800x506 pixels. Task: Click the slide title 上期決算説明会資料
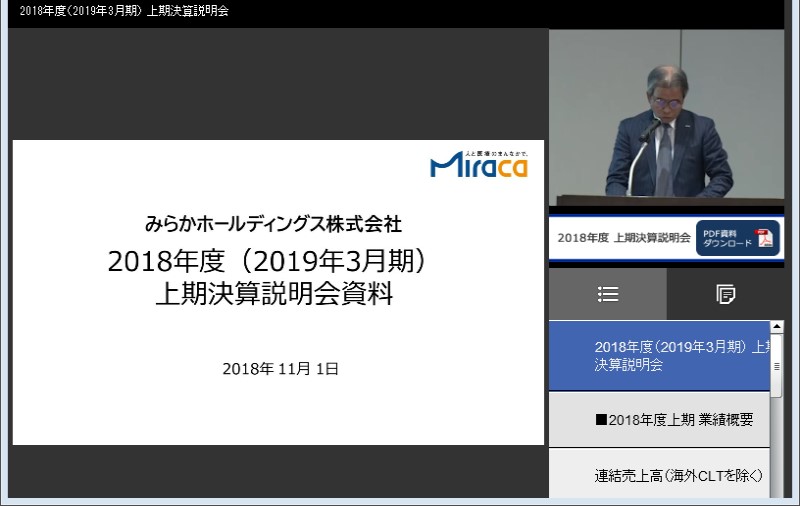[274, 293]
